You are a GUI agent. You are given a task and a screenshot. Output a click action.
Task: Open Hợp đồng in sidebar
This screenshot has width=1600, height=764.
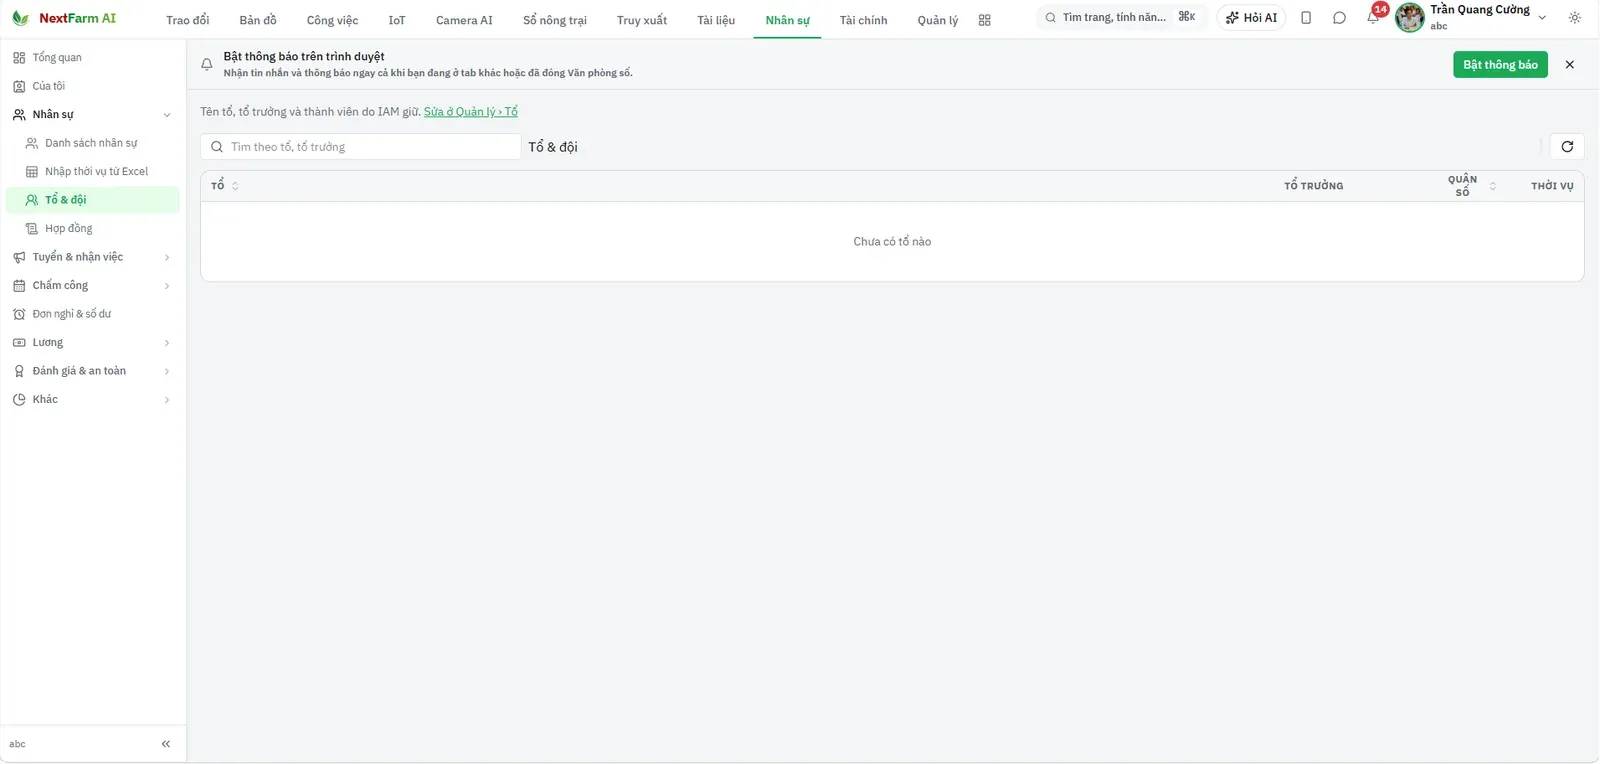click(x=93, y=229)
